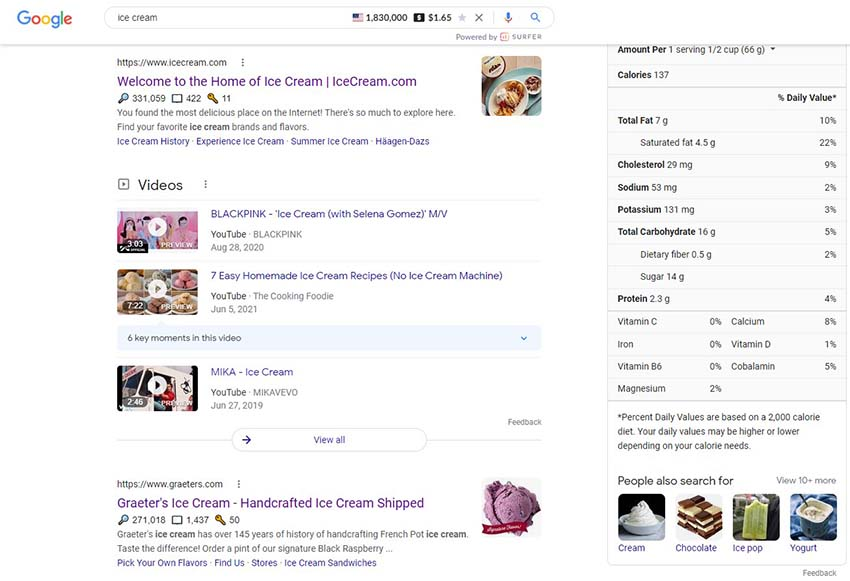
Task: Click graeters.com word count icon
Action: [177, 520]
